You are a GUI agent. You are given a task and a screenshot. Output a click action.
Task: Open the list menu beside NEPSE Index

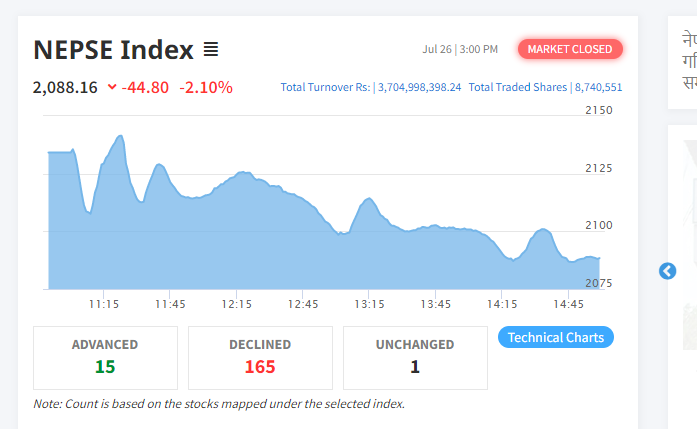click(x=211, y=49)
